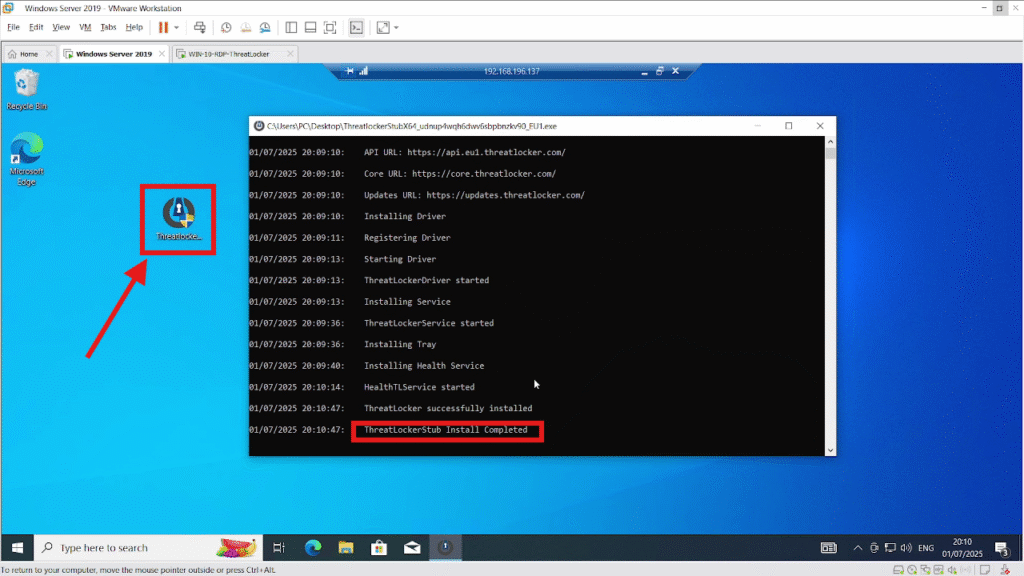
Task: Click the console scrollbar up arrow
Action: pos(830,142)
